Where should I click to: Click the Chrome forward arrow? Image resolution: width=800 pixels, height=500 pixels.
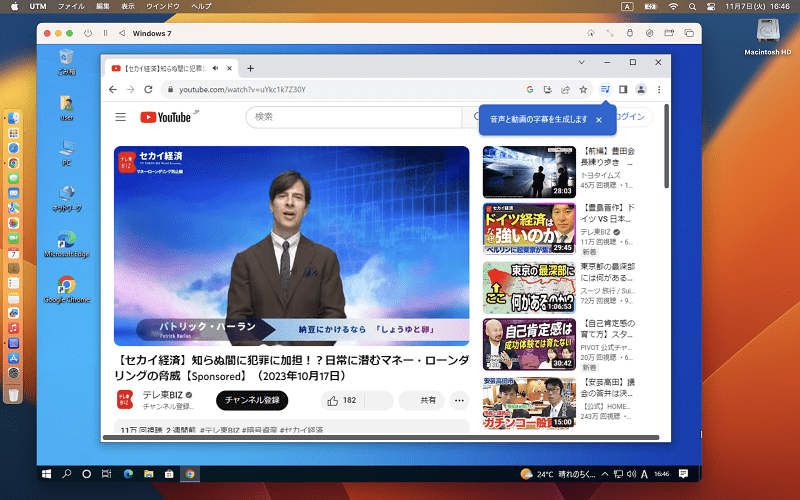131,89
